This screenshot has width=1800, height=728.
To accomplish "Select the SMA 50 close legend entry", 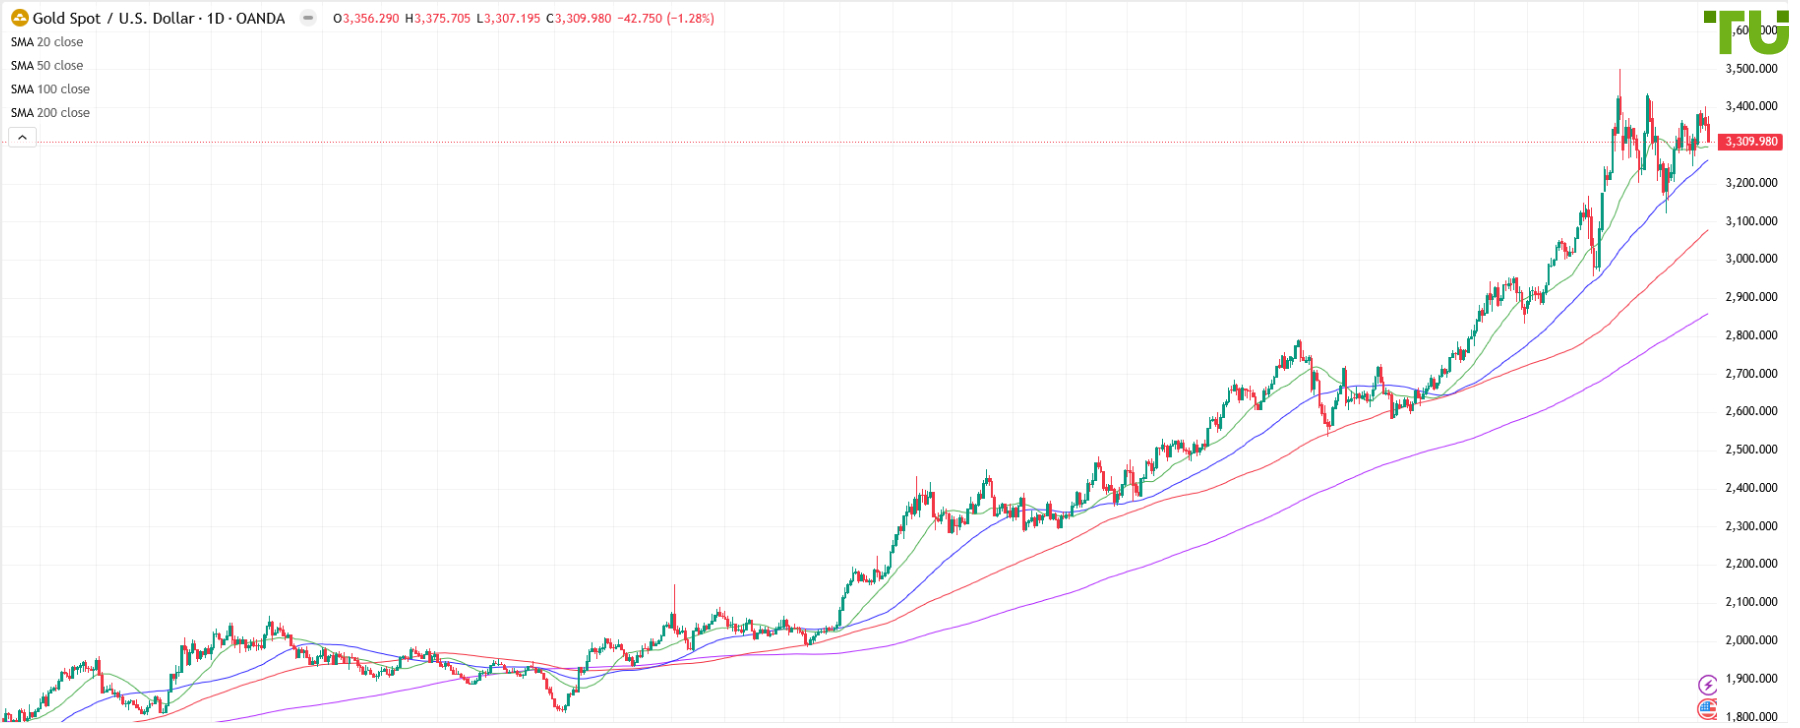I will 47,66.
